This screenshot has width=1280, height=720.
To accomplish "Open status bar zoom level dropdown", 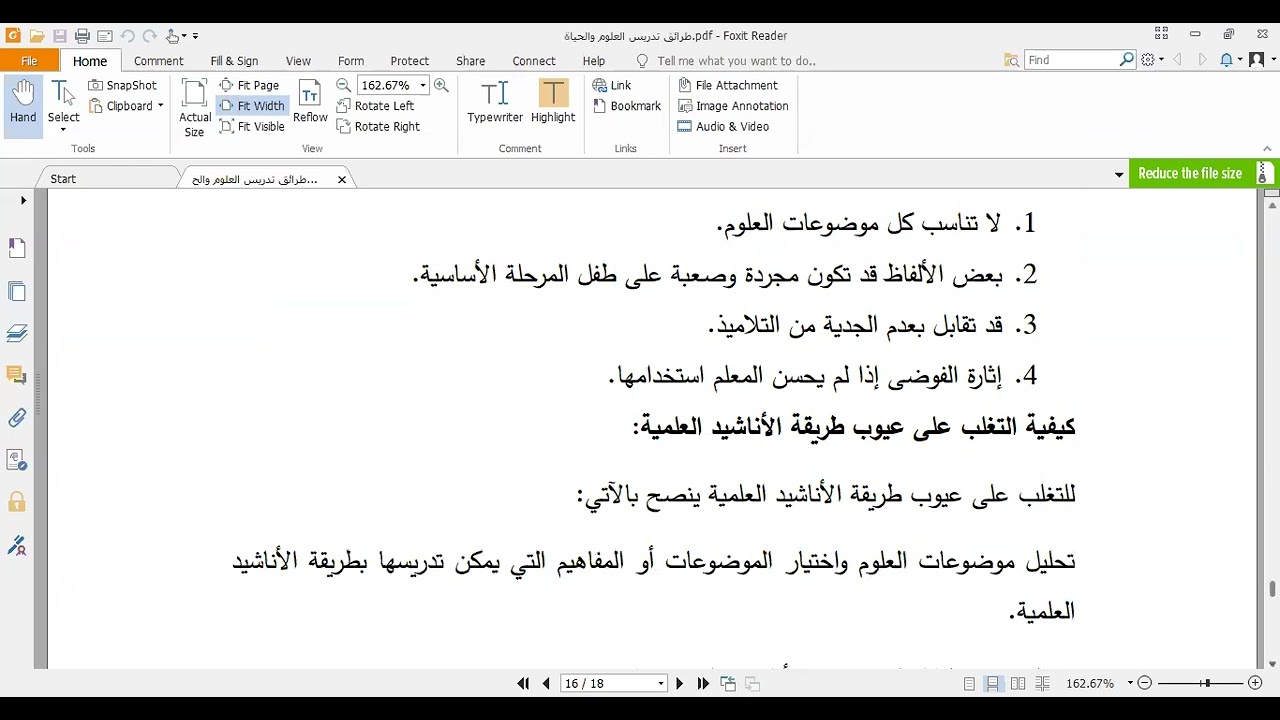I will tap(1130, 683).
